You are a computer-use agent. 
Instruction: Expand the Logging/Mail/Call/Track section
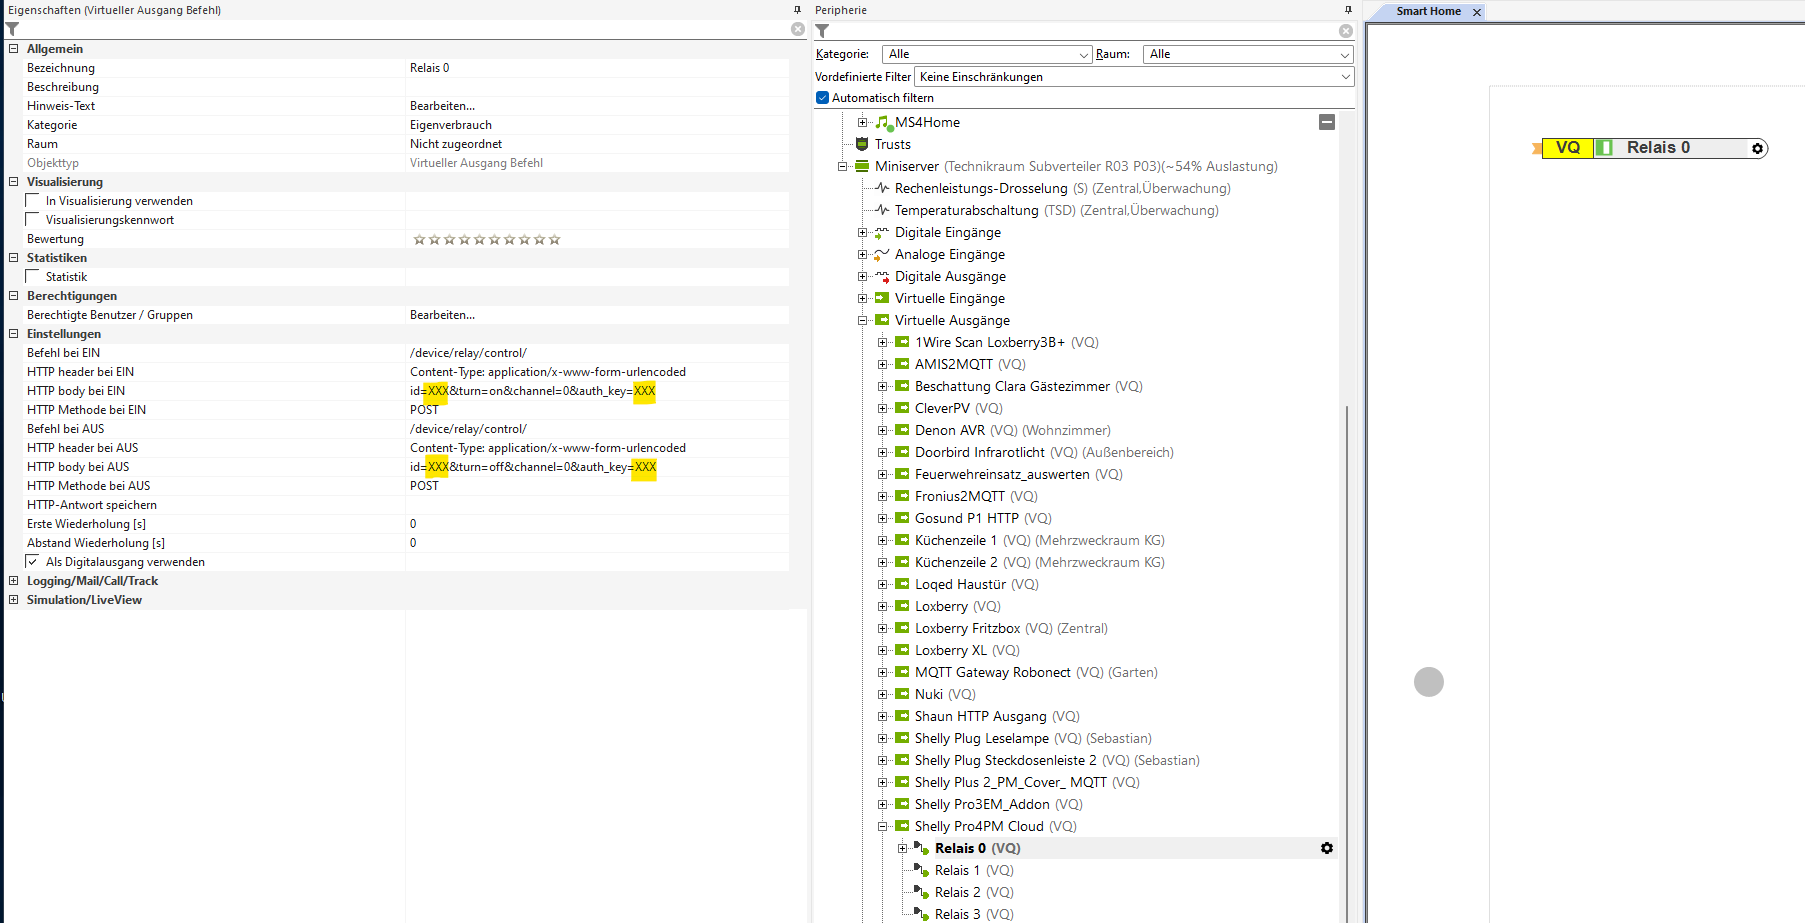point(13,581)
